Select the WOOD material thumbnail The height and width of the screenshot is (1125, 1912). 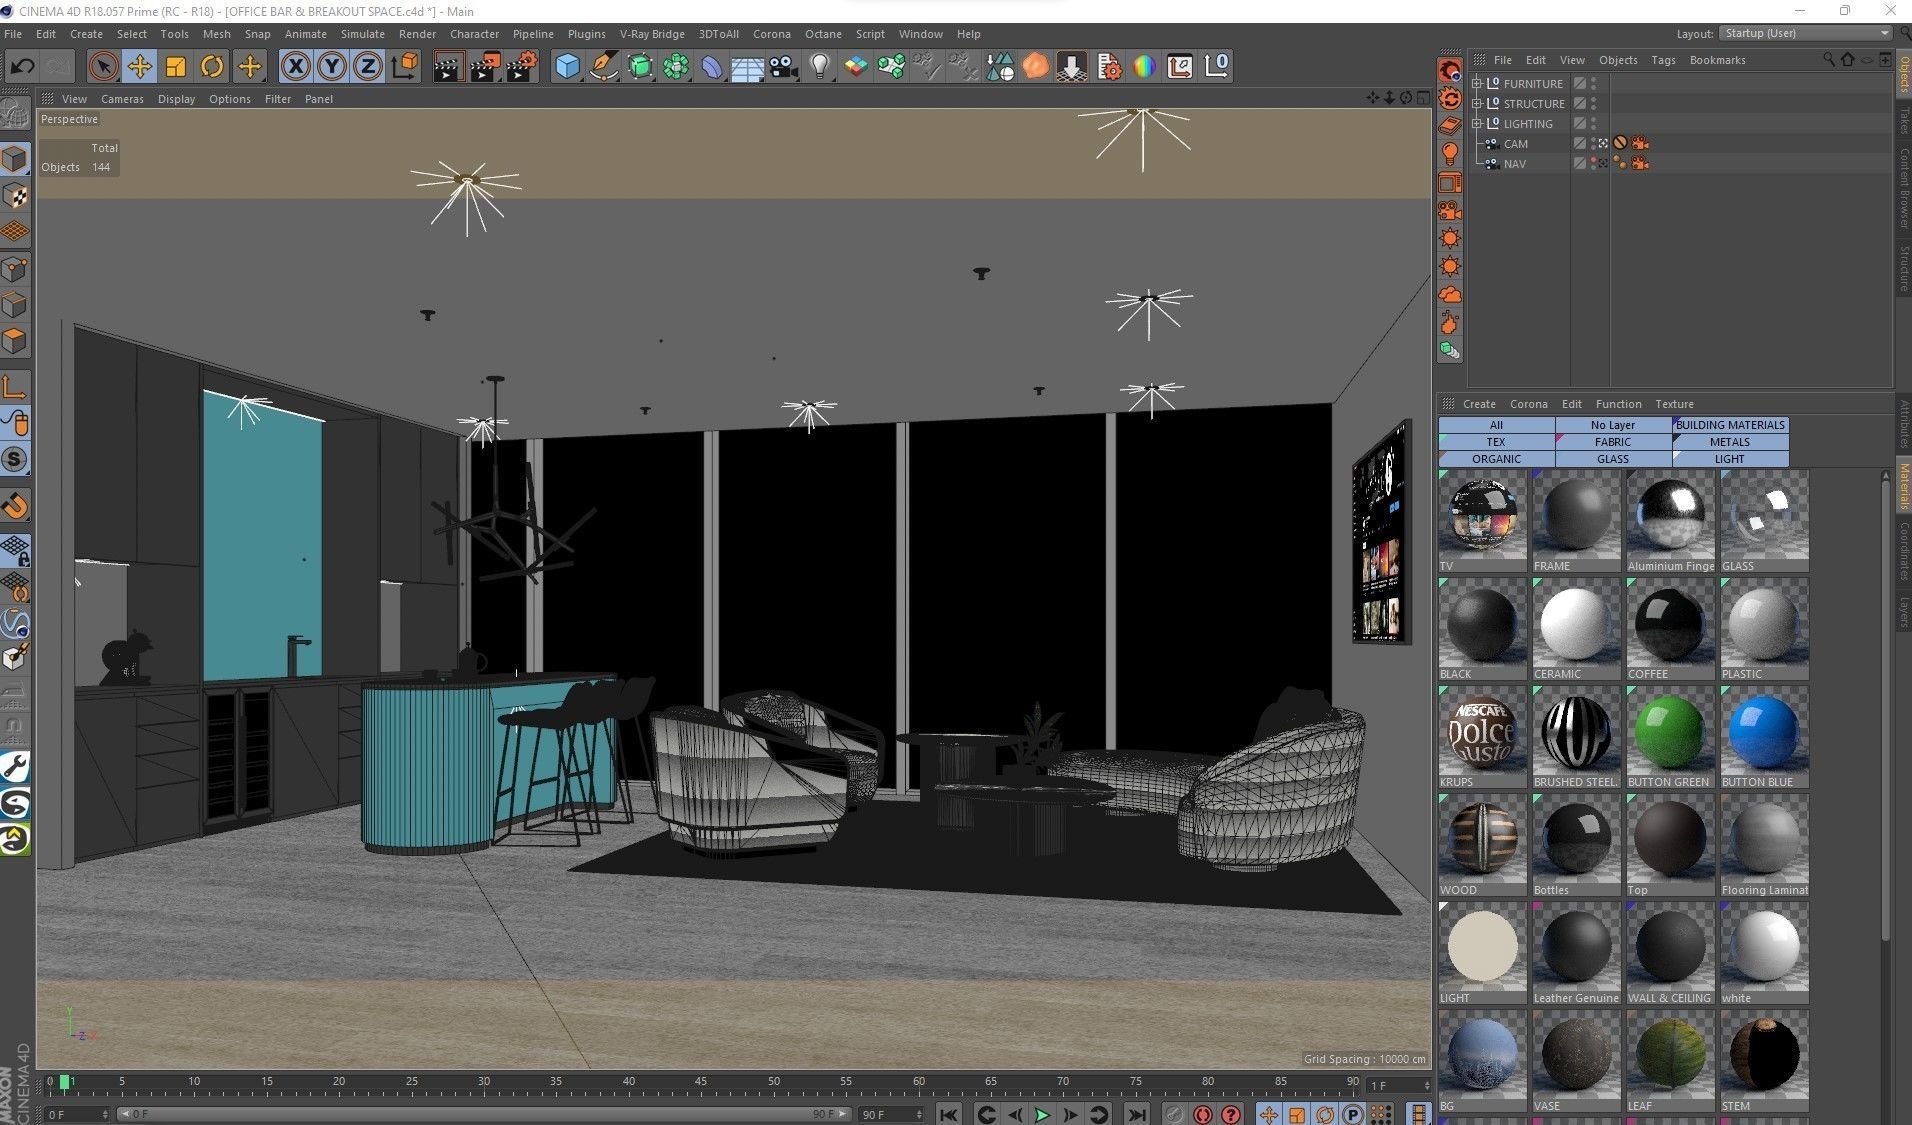point(1482,846)
